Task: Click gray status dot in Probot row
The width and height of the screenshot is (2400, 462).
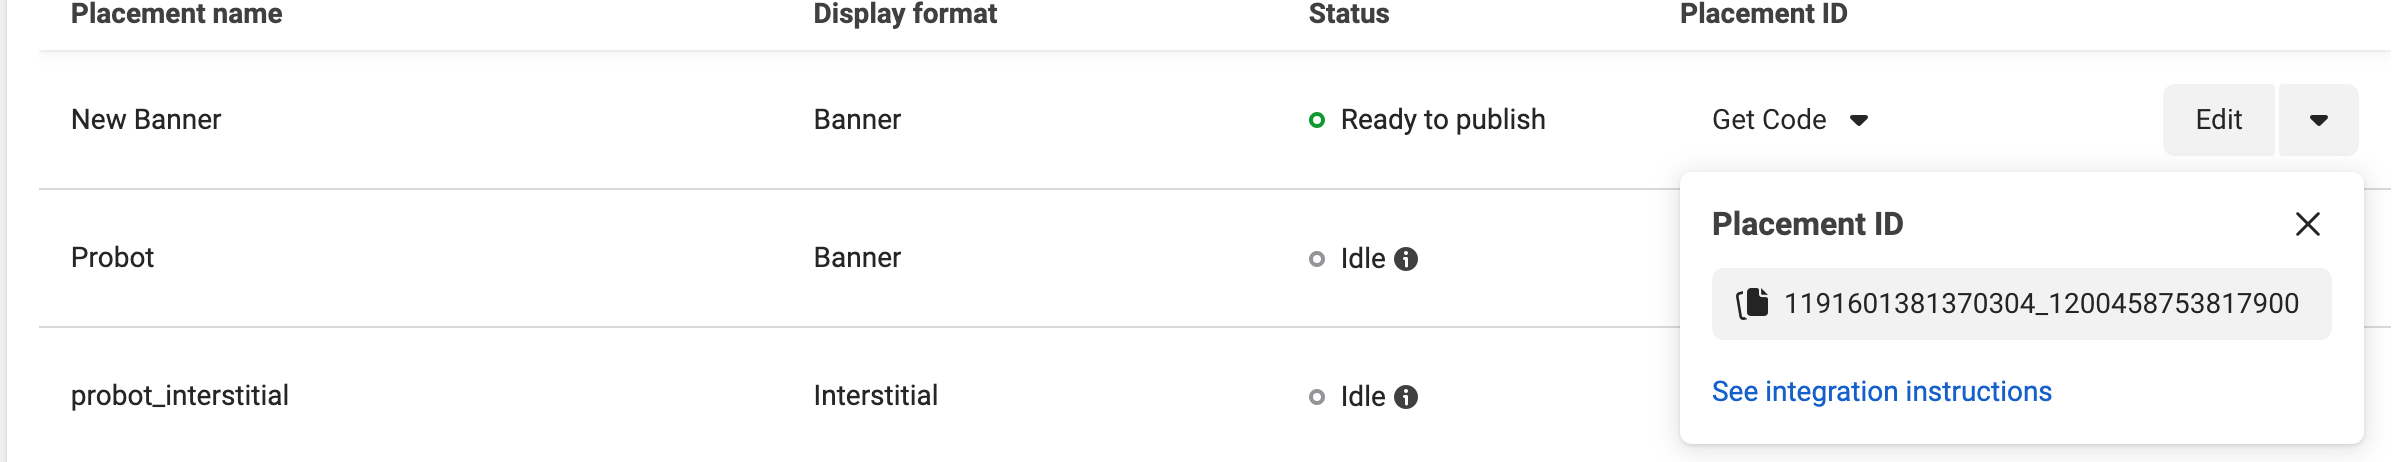Action: click(1317, 259)
